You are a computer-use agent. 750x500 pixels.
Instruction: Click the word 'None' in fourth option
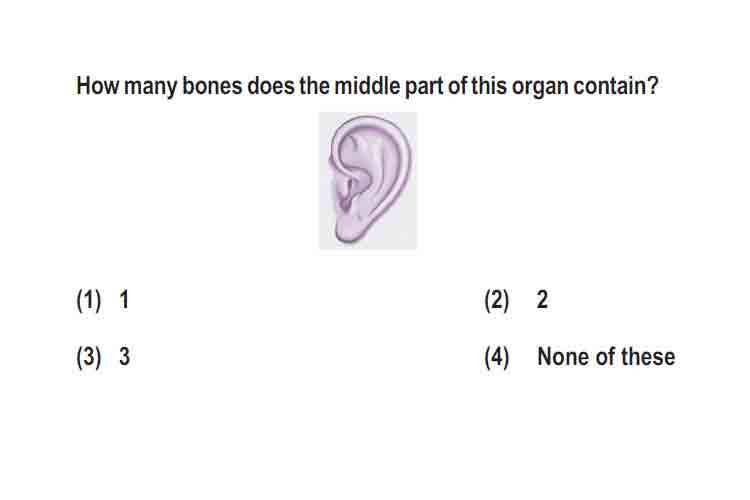[x=563, y=356]
